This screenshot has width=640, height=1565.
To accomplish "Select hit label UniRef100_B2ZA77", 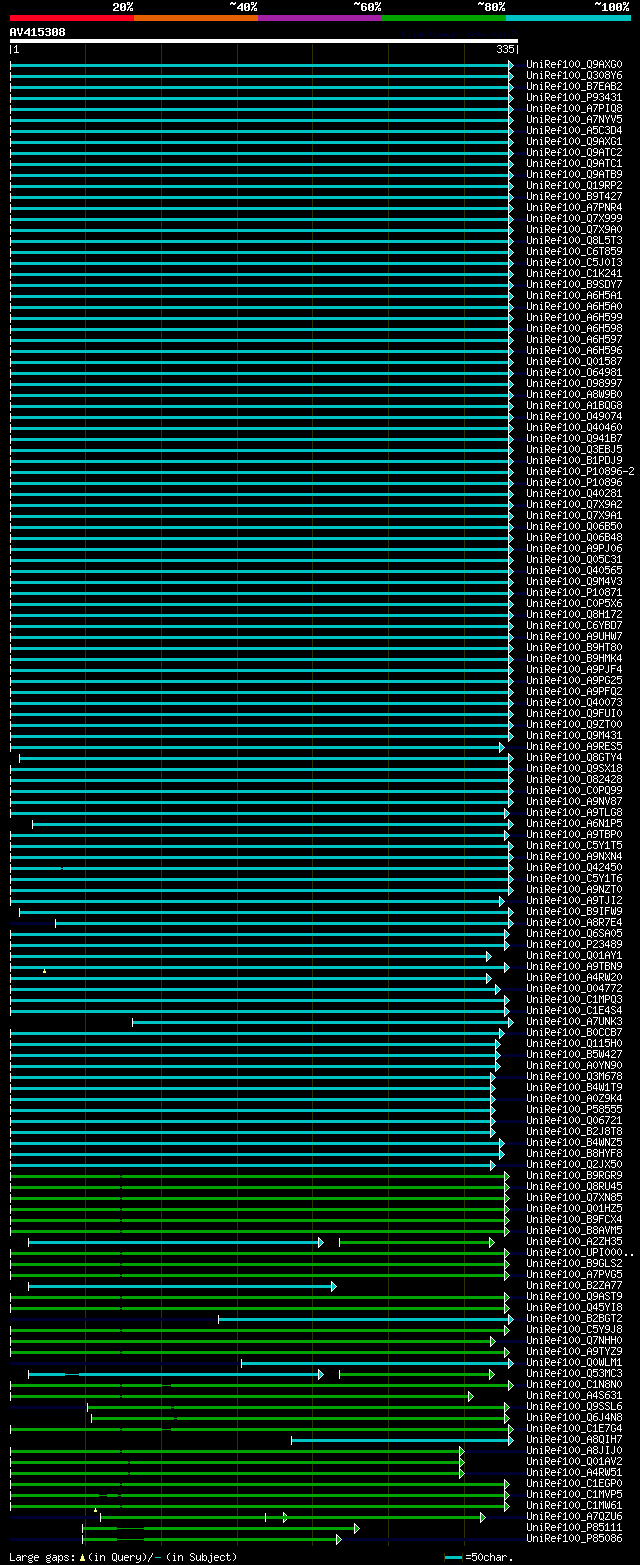I will [574, 1286].
